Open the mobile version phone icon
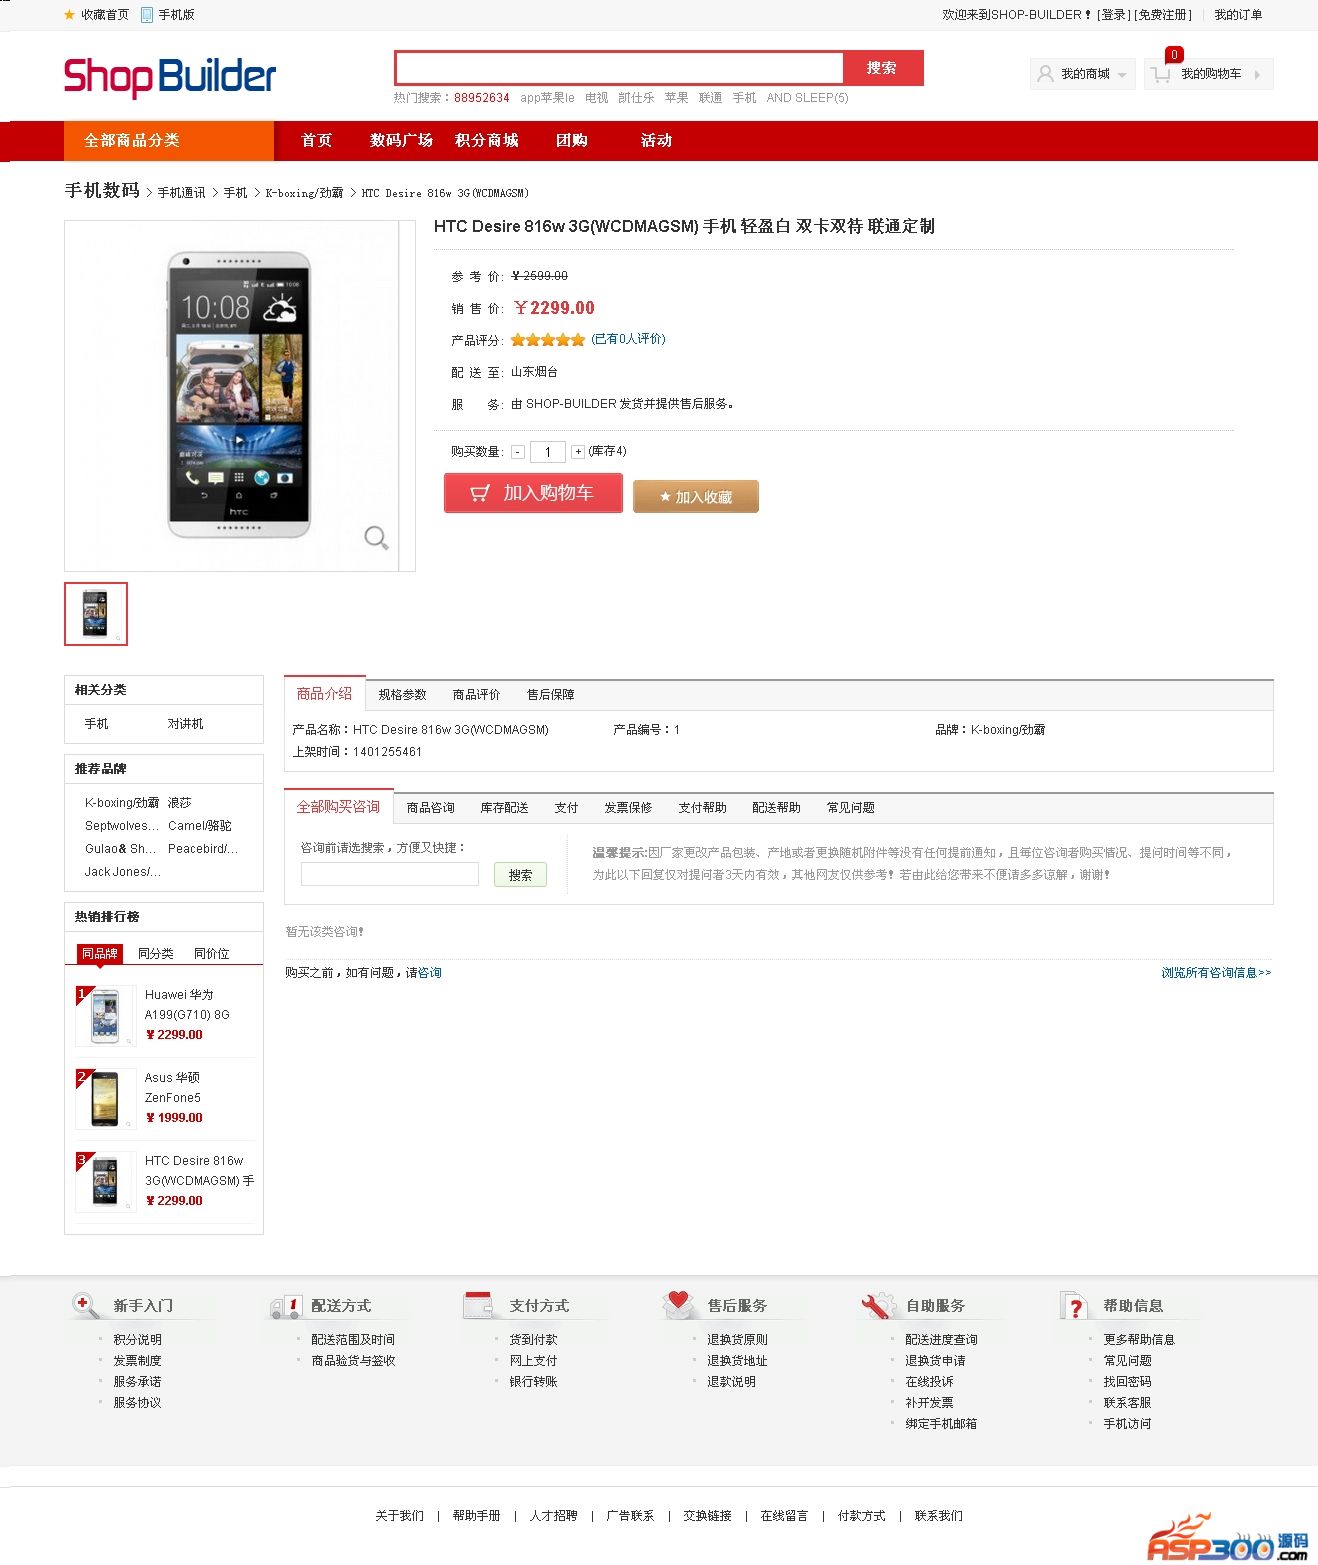The height and width of the screenshot is (1565, 1318). [x=147, y=15]
